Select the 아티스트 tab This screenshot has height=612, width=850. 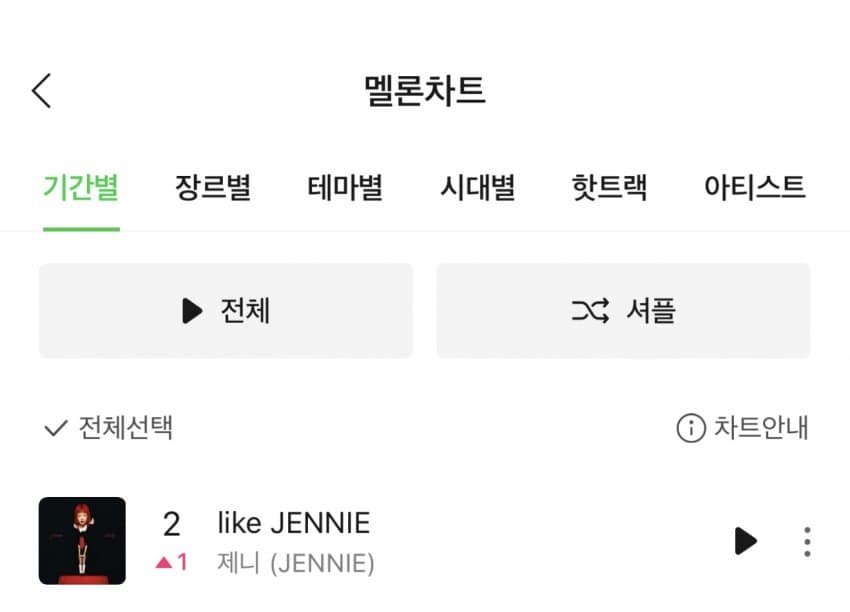click(x=755, y=188)
